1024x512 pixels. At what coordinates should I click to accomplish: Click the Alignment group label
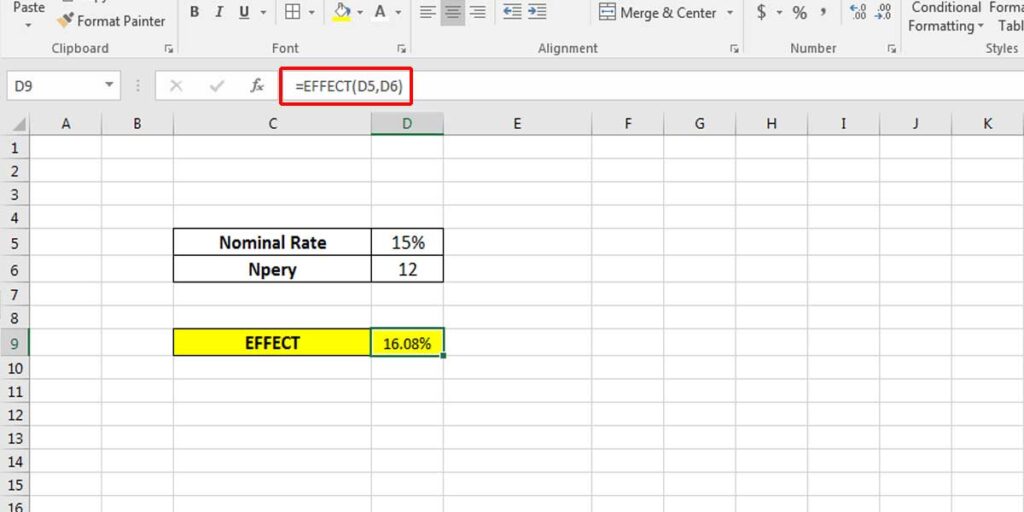[x=568, y=48]
